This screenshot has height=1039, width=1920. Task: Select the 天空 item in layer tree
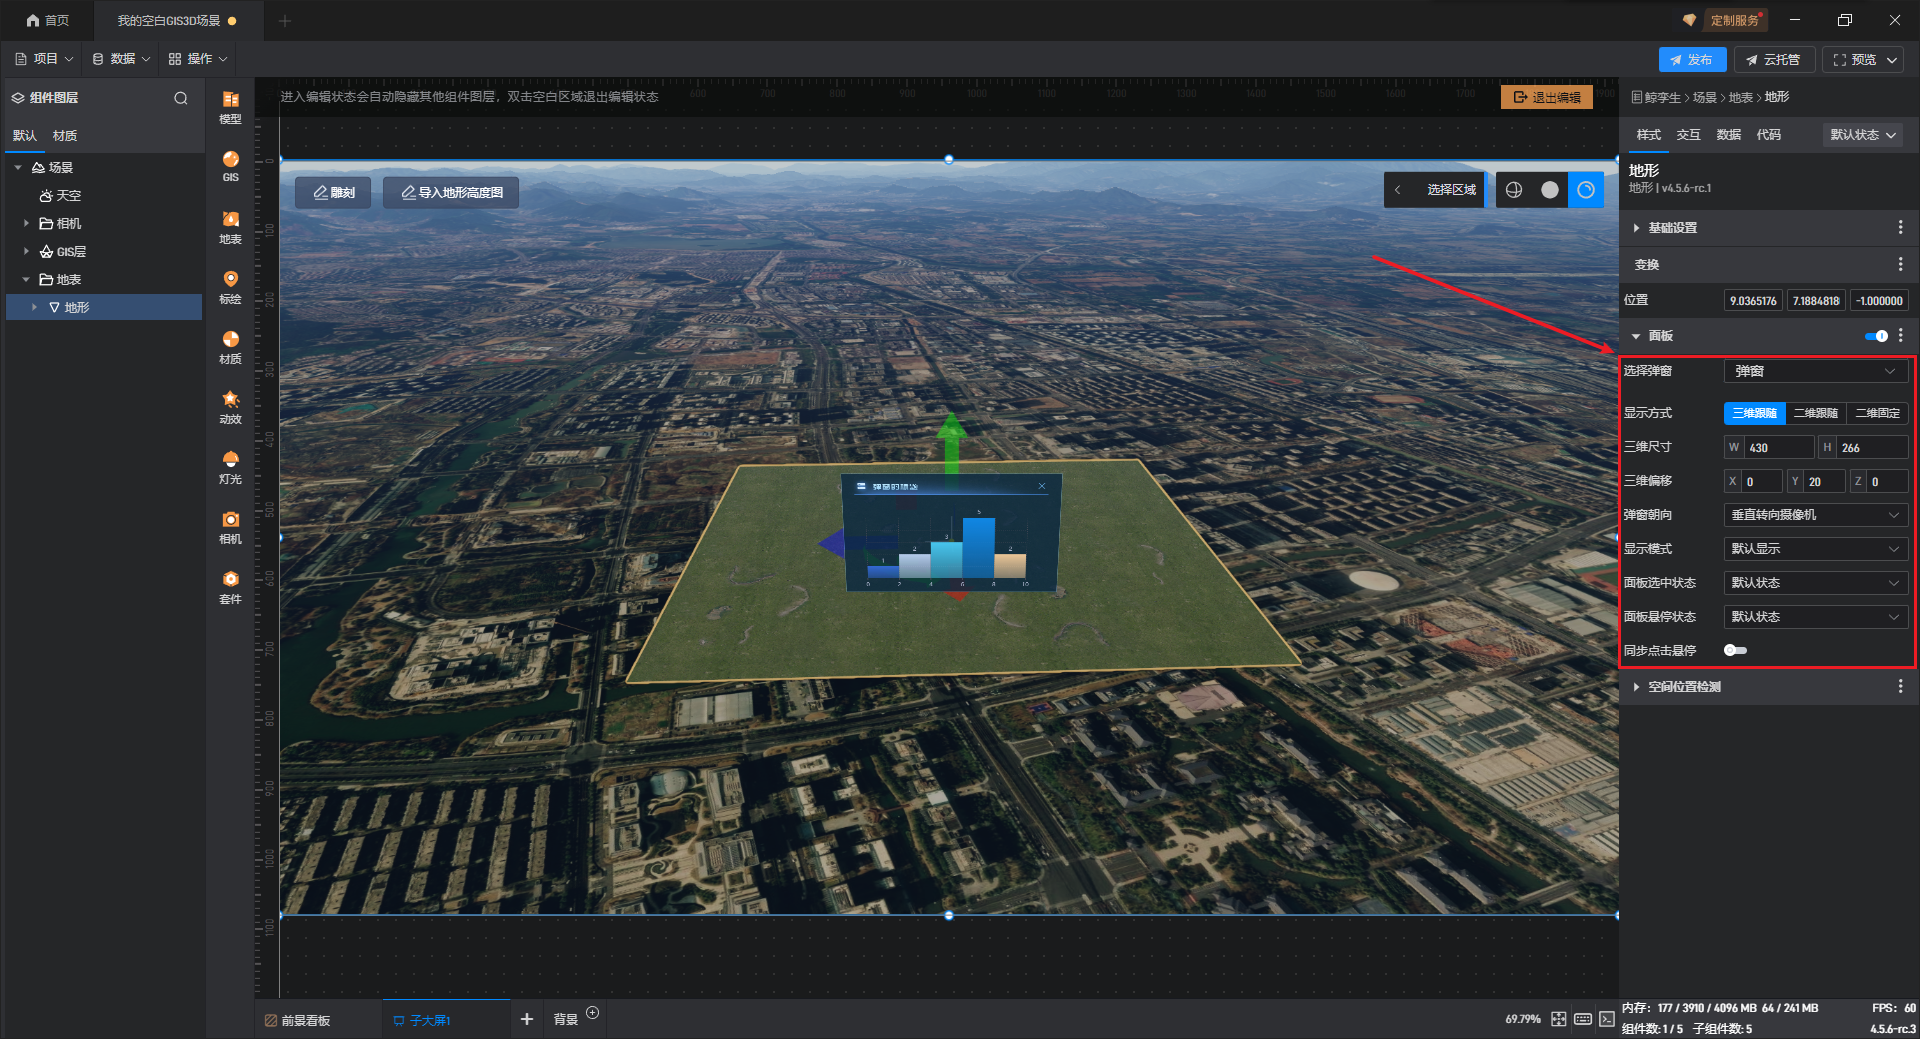(68, 196)
